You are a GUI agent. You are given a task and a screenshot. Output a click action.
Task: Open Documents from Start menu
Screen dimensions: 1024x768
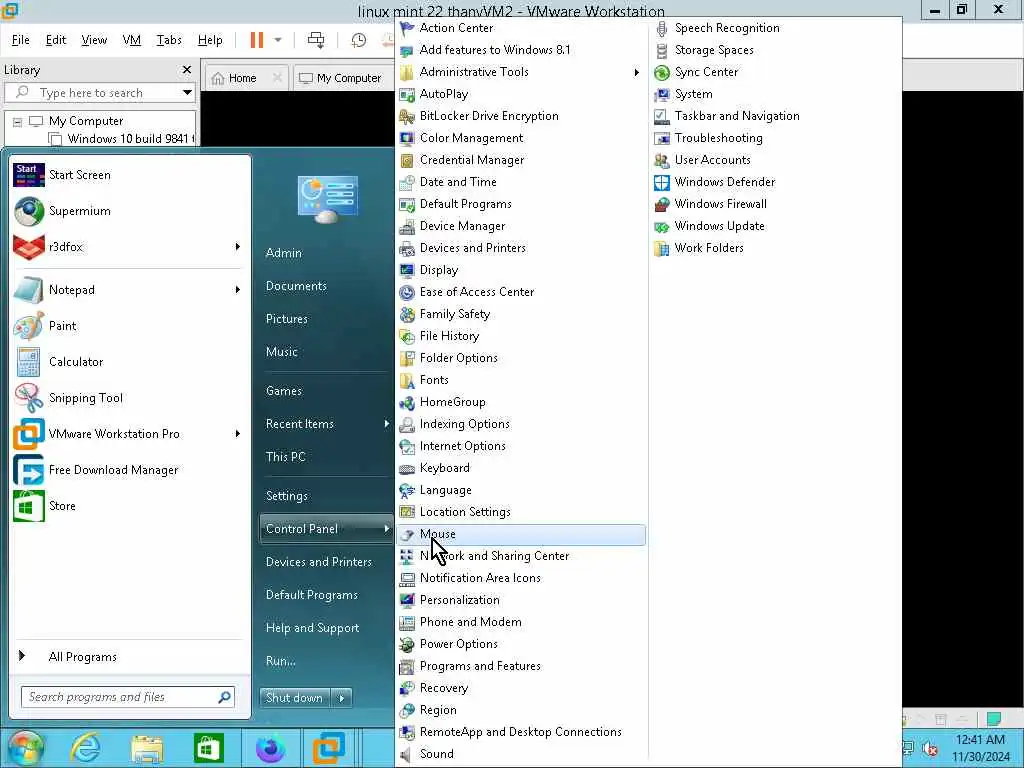coord(296,286)
